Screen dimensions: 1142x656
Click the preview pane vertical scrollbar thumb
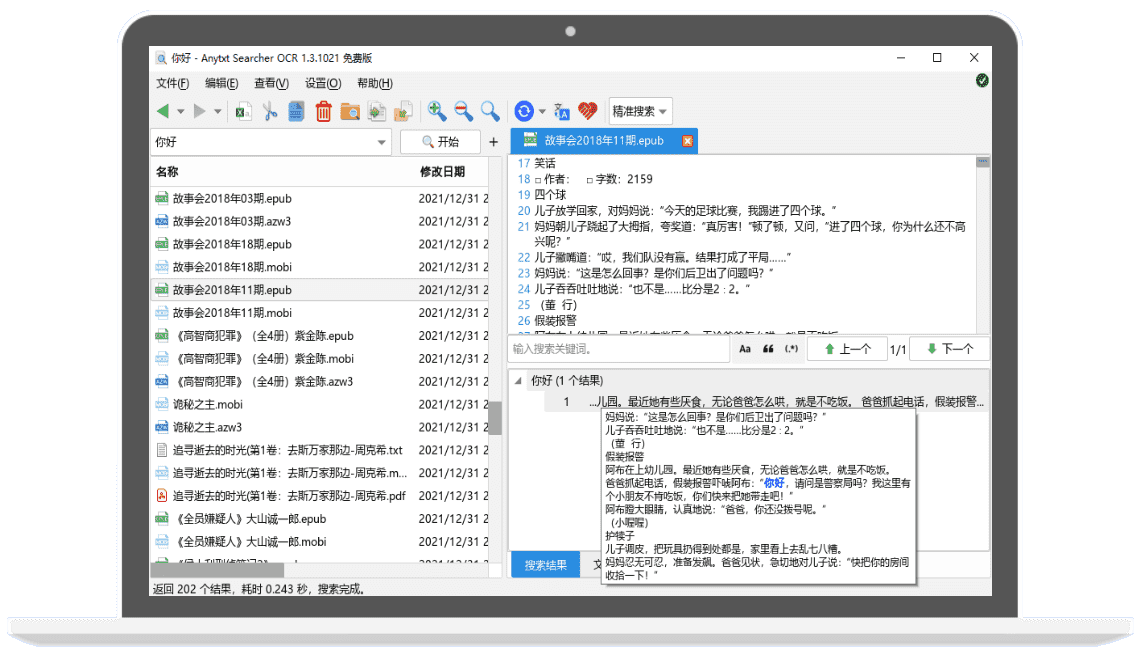982,162
